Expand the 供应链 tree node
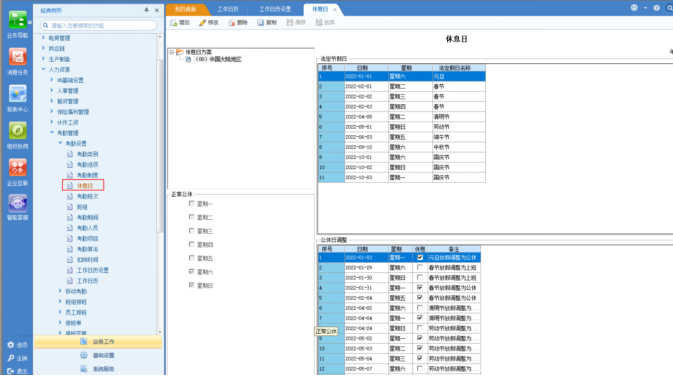 pos(43,48)
